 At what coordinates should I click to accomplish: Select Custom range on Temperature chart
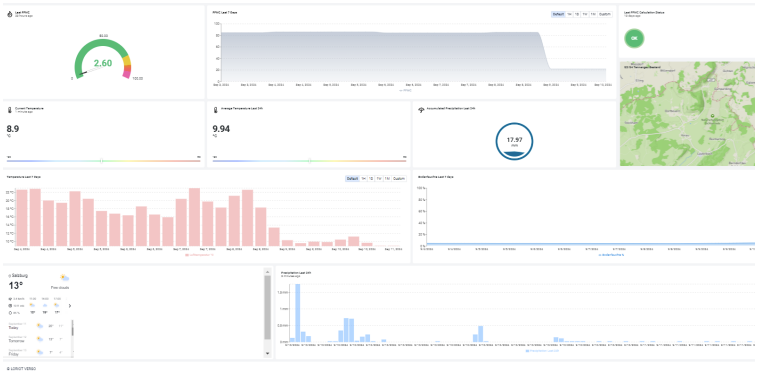(399, 178)
